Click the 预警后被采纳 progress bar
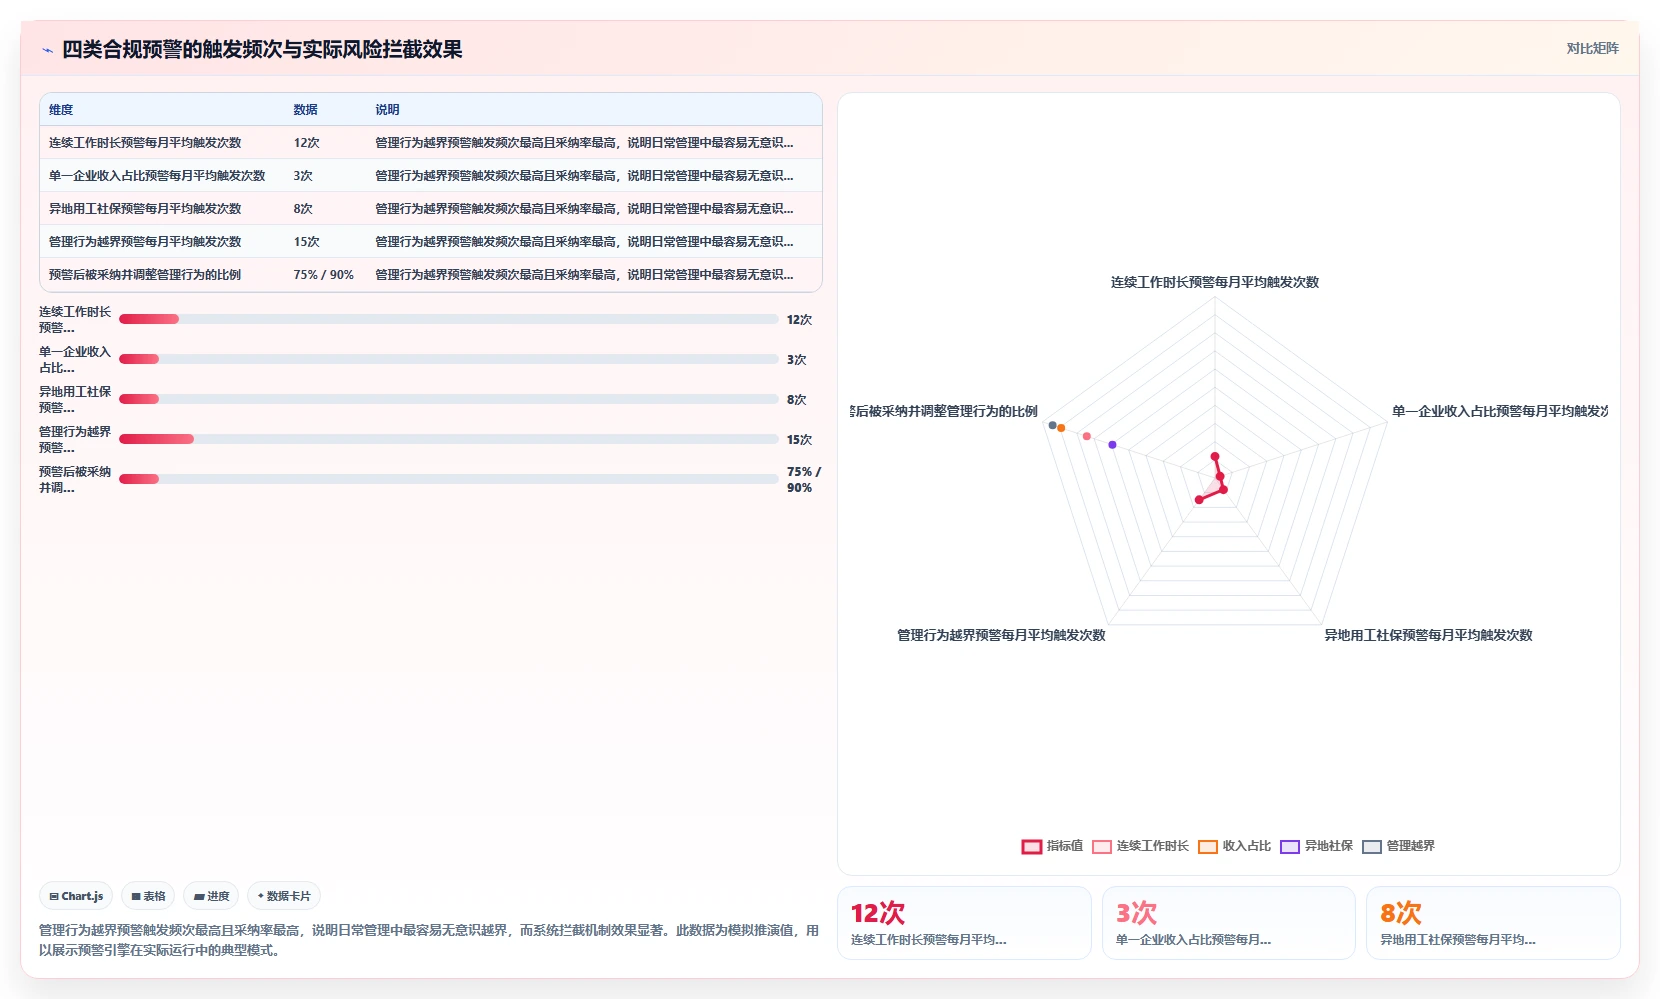 pyautogui.click(x=448, y=479)
